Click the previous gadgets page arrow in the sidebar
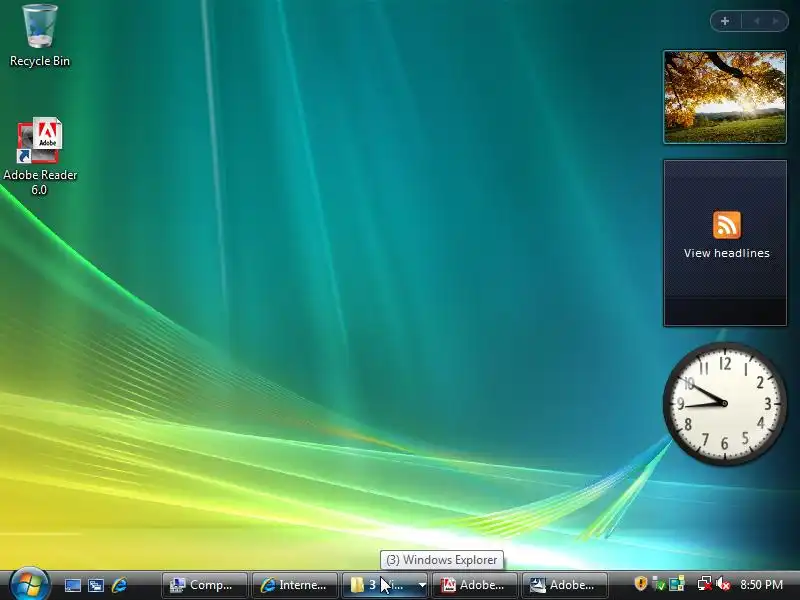Viewport: 800px width, 600px height. click(757, 21)
